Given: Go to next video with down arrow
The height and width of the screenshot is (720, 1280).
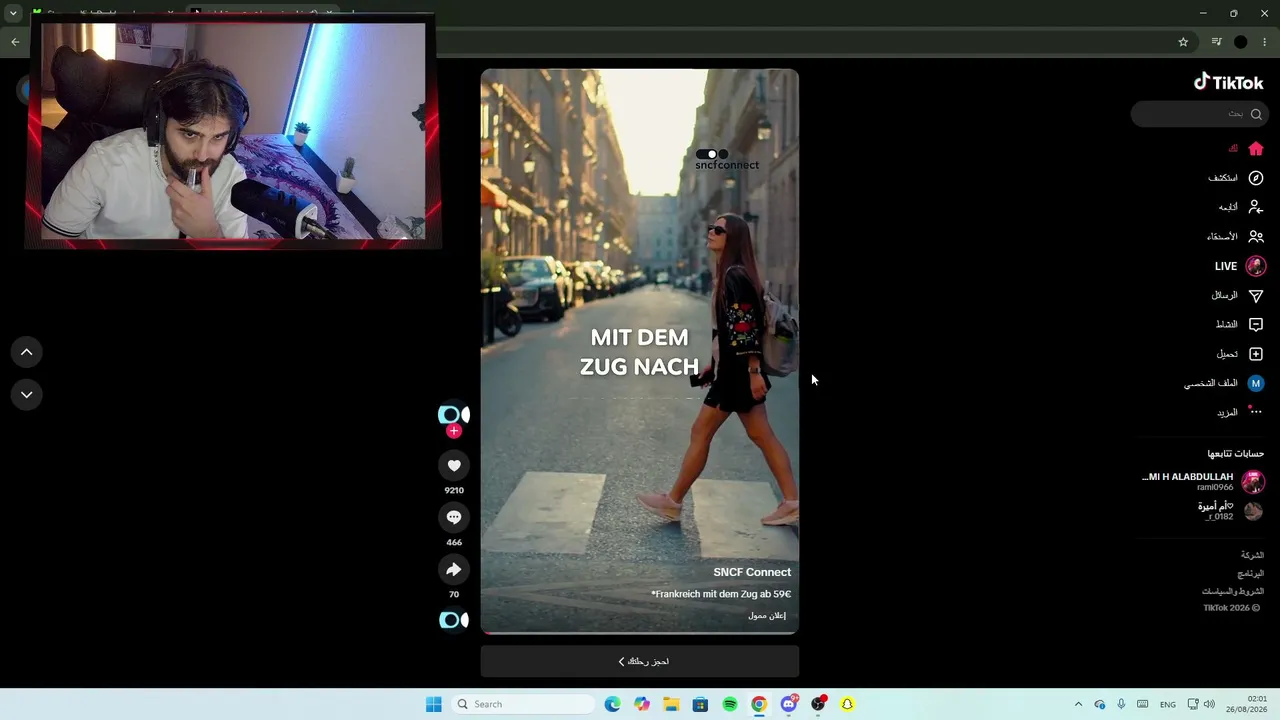Looking at the screenshot, I should pos(27,394).
